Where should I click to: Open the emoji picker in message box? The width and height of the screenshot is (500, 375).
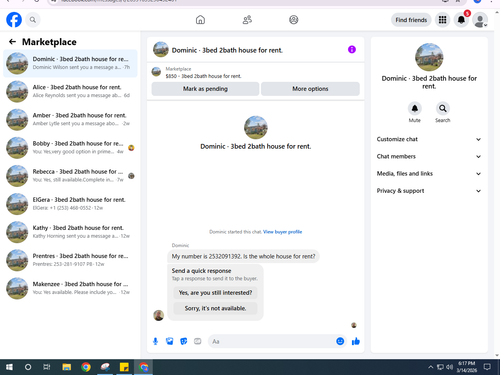tap(340, 341)
